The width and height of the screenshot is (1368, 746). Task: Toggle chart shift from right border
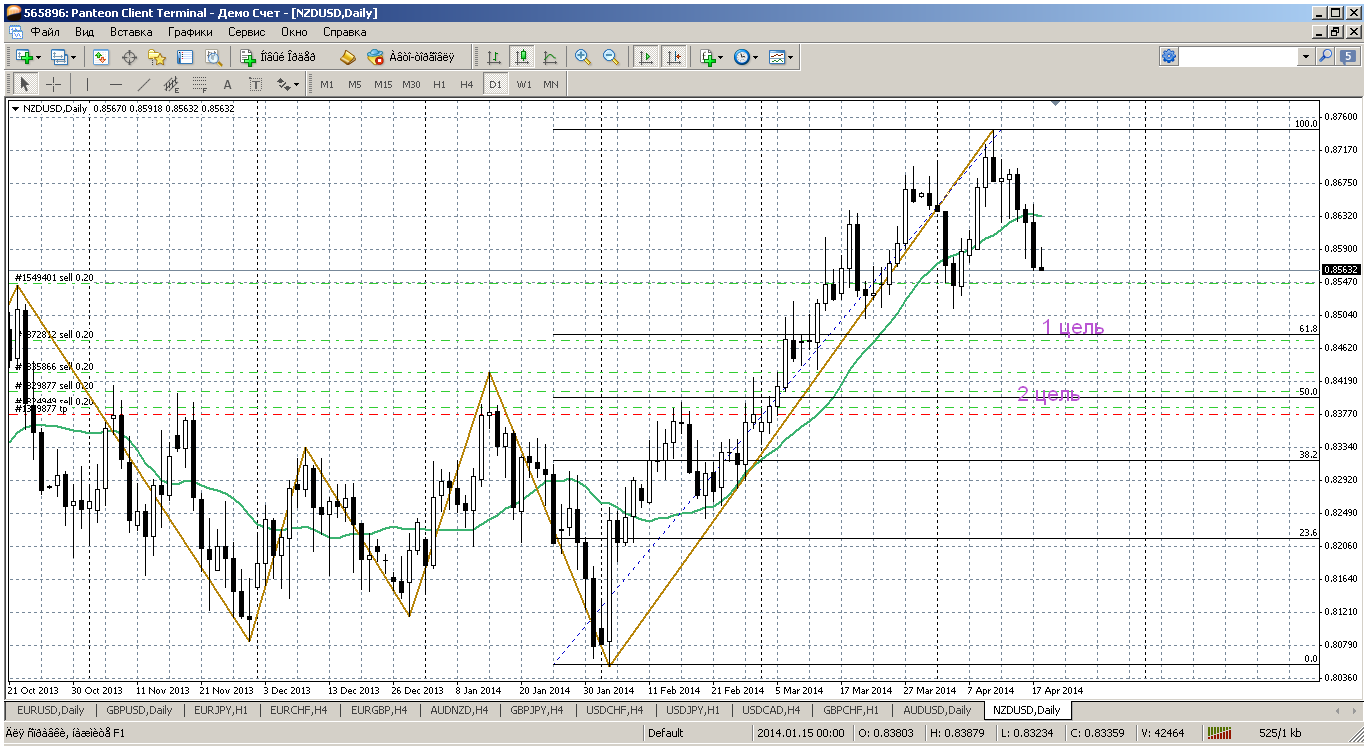[674, 58]
